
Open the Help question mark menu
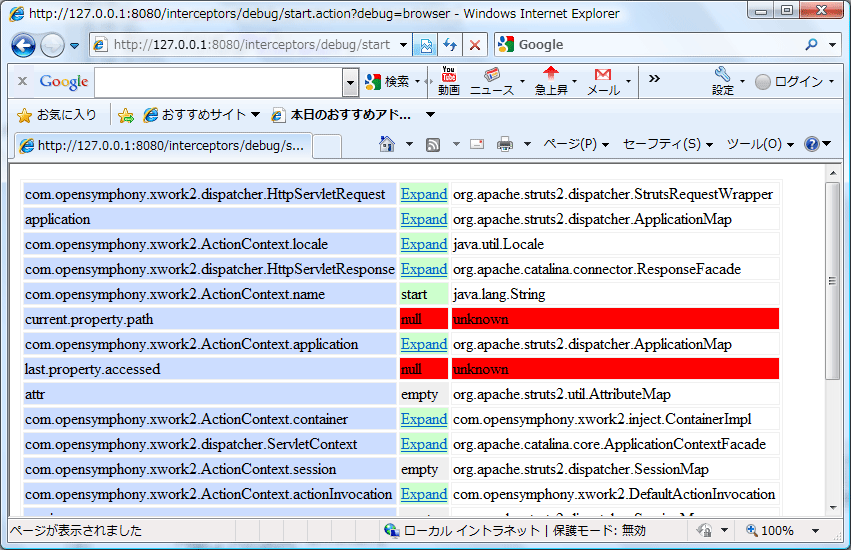click(x=818, y=144)
